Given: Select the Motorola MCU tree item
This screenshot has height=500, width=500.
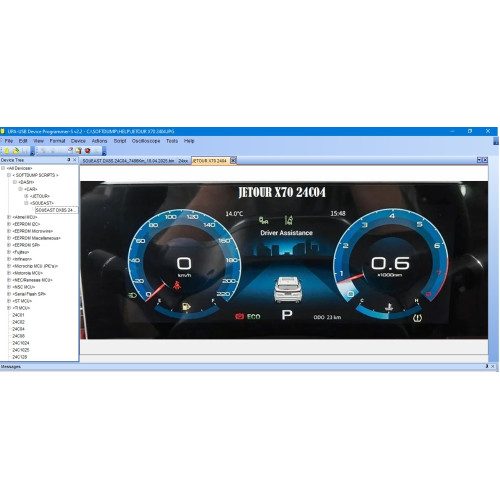Looking at the screenshot, I should point(27,273).
